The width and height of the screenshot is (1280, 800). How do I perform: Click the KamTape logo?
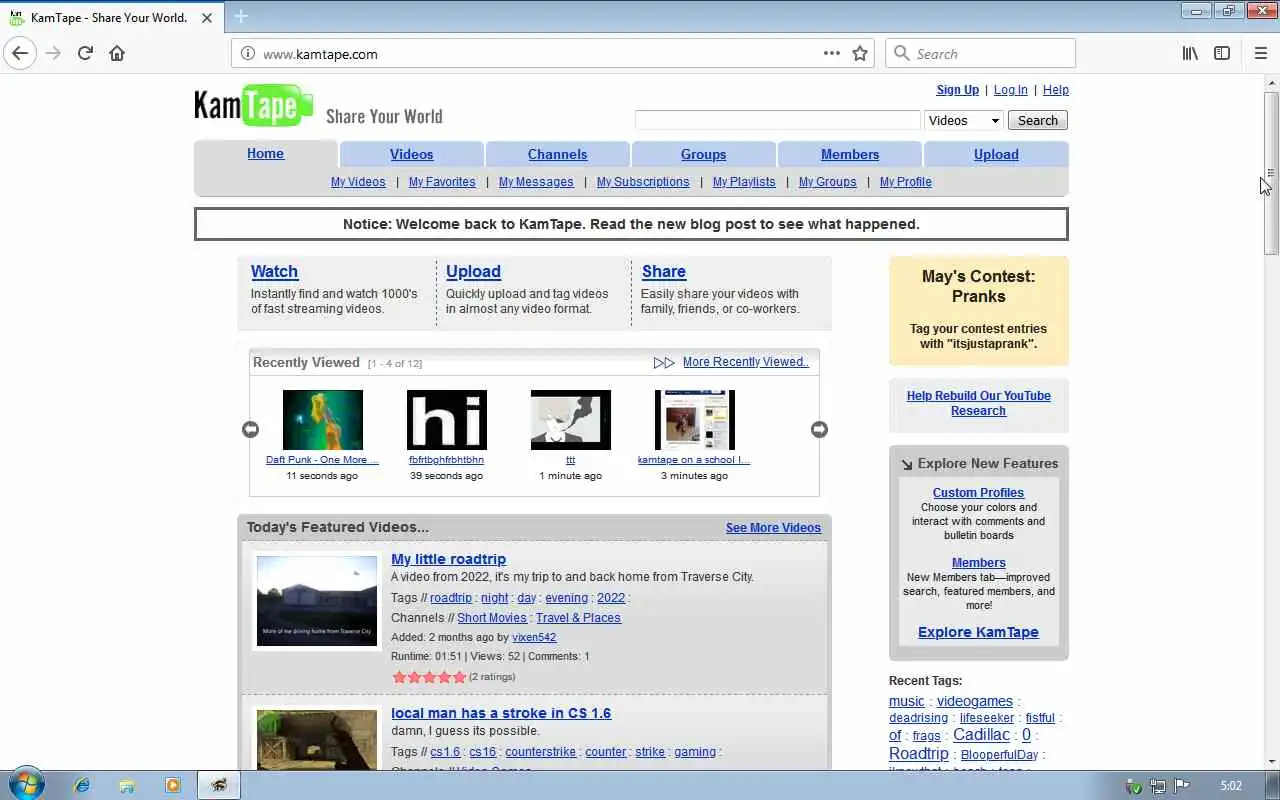click(x=253, y=106)
